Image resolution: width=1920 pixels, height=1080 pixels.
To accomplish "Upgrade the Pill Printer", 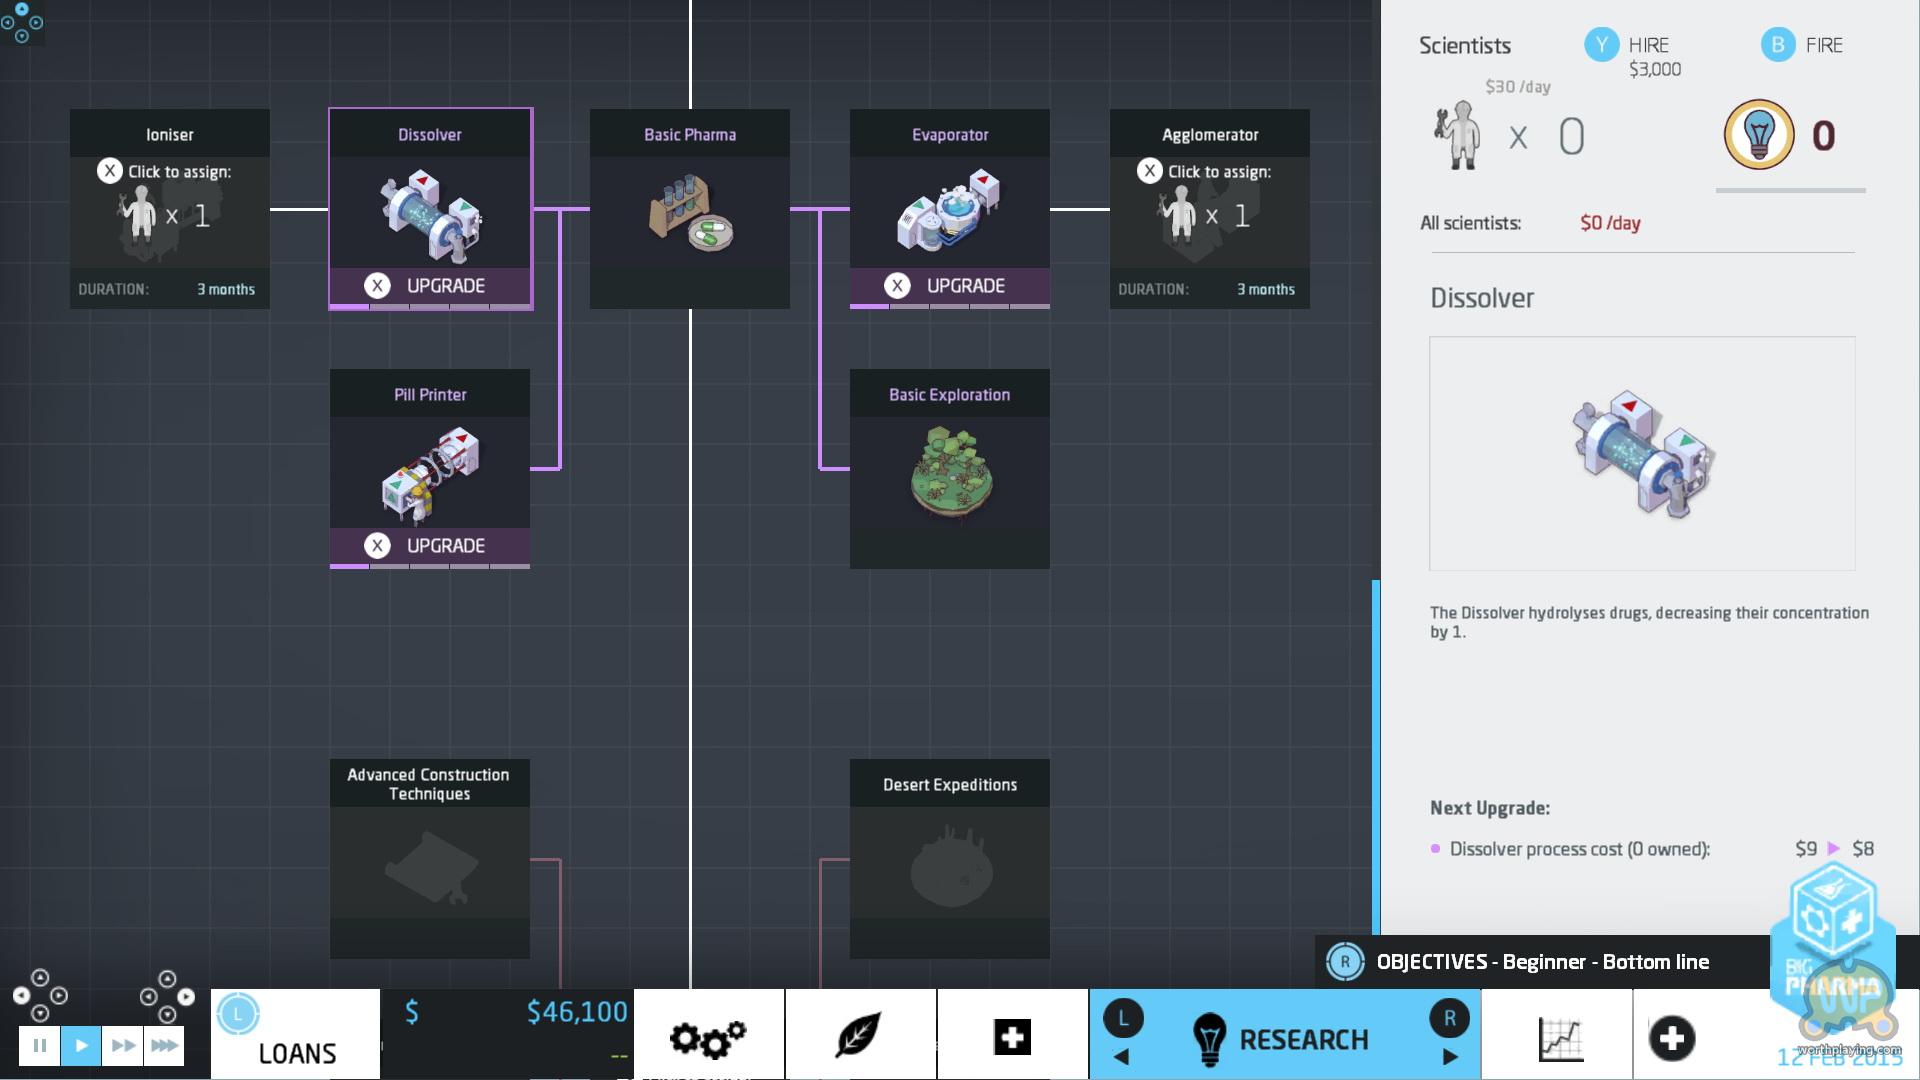I will pyautogui.click(x=429, y=546).
